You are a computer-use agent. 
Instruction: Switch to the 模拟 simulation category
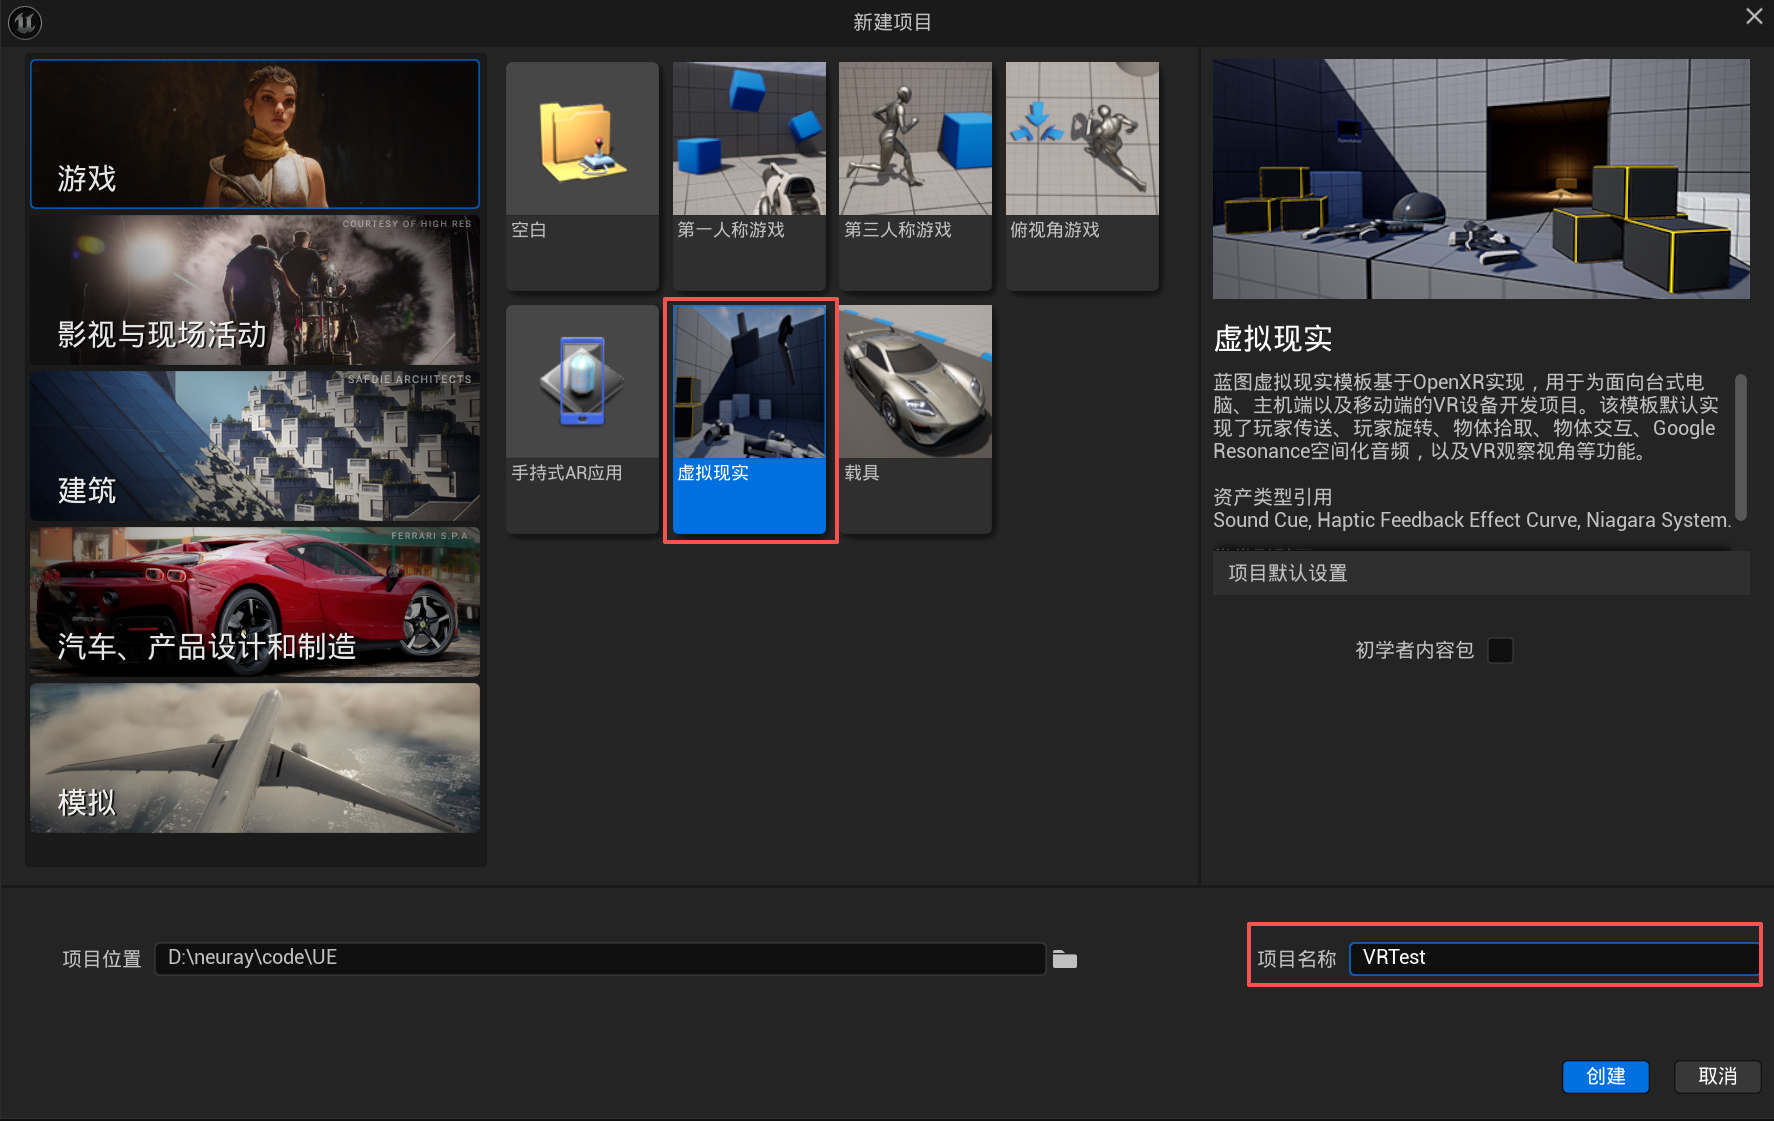pos(255,758)
